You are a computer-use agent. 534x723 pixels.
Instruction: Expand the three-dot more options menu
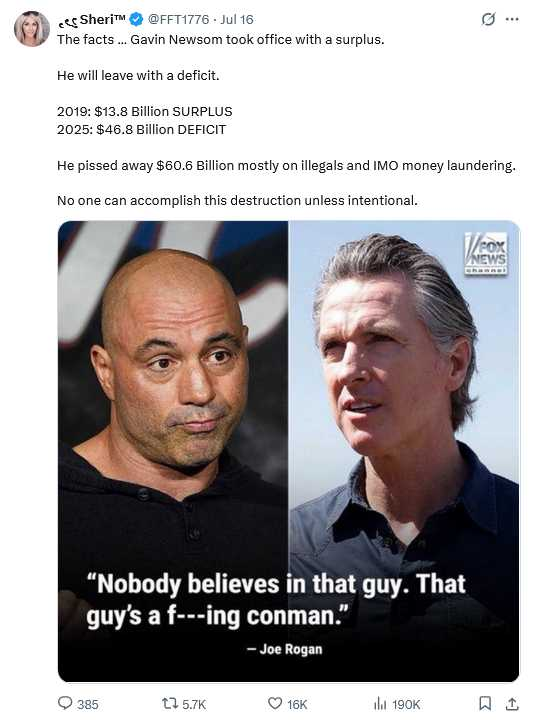(512, 19)
